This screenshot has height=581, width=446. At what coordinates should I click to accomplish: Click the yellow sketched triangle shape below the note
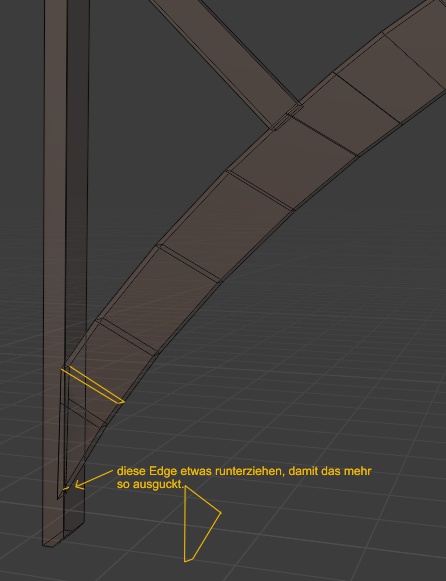point(202,524)
